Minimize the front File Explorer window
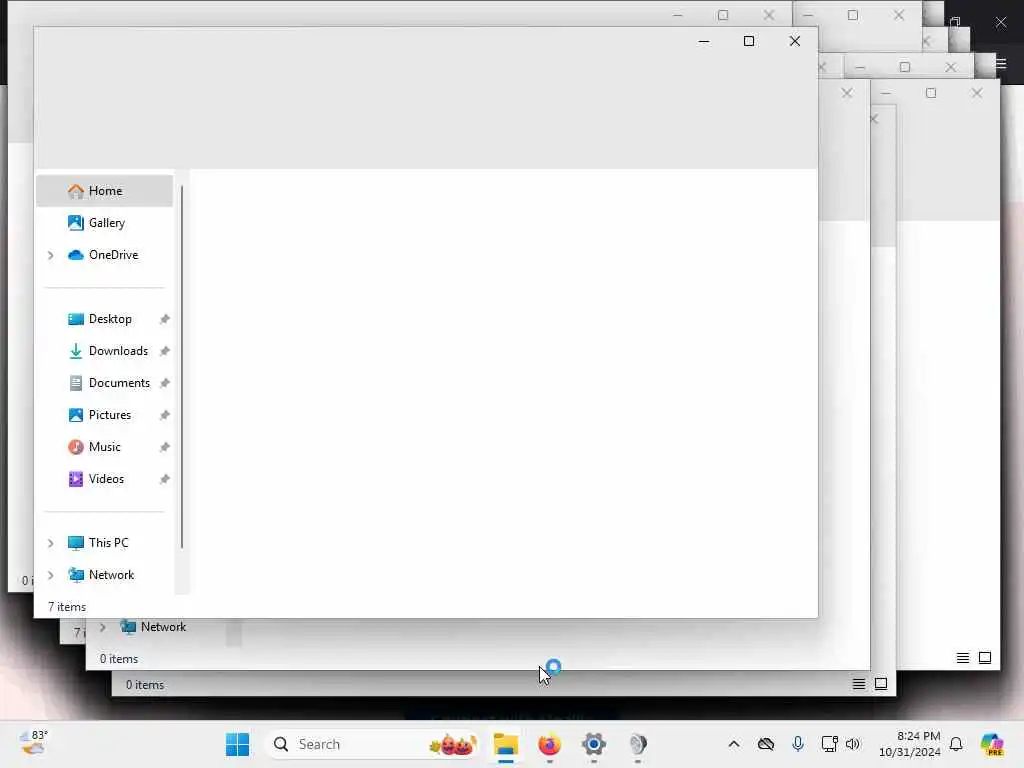The width and height of the screenshot is (1024, 768). coord(704,41)
